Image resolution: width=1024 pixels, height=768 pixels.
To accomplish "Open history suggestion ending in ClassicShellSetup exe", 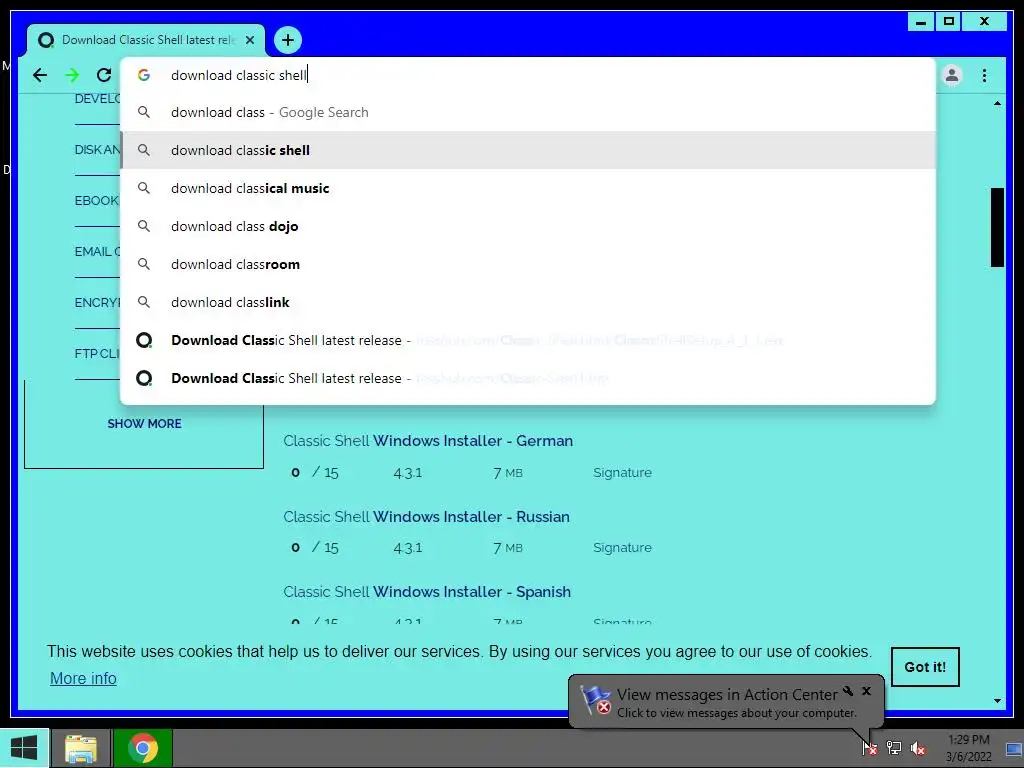I will [x=528, y=340].
